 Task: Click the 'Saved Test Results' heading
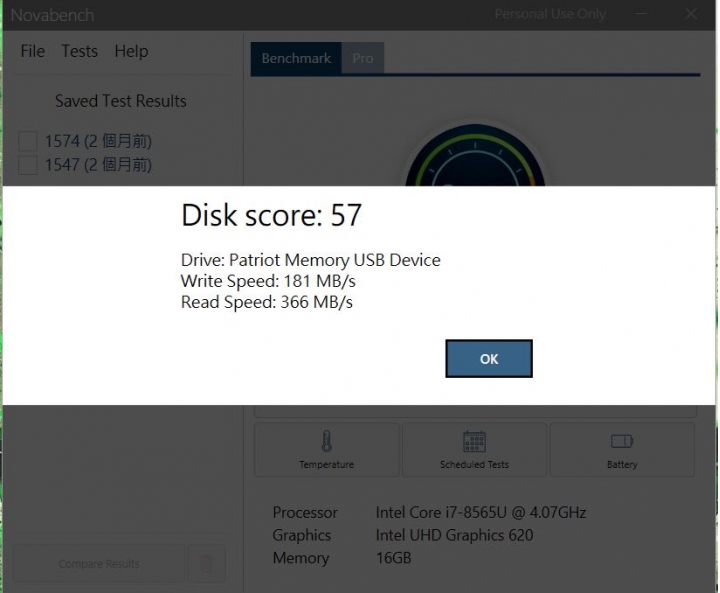pos(121,101)
